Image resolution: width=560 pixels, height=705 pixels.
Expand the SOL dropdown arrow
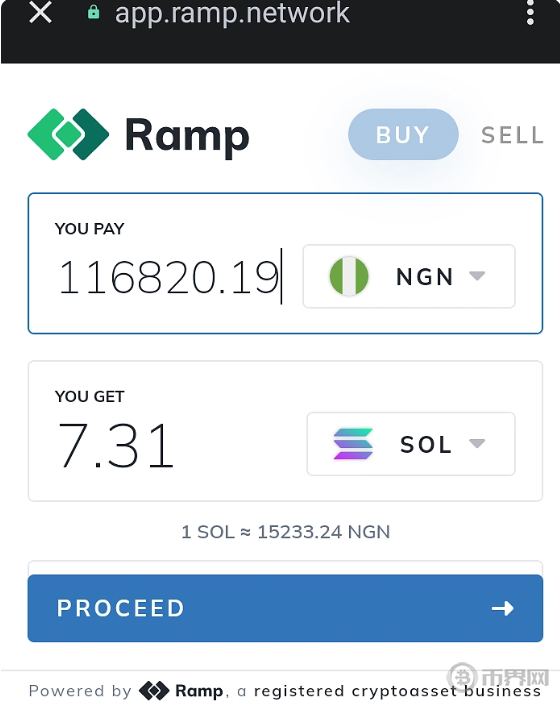[x=477, y=443]
